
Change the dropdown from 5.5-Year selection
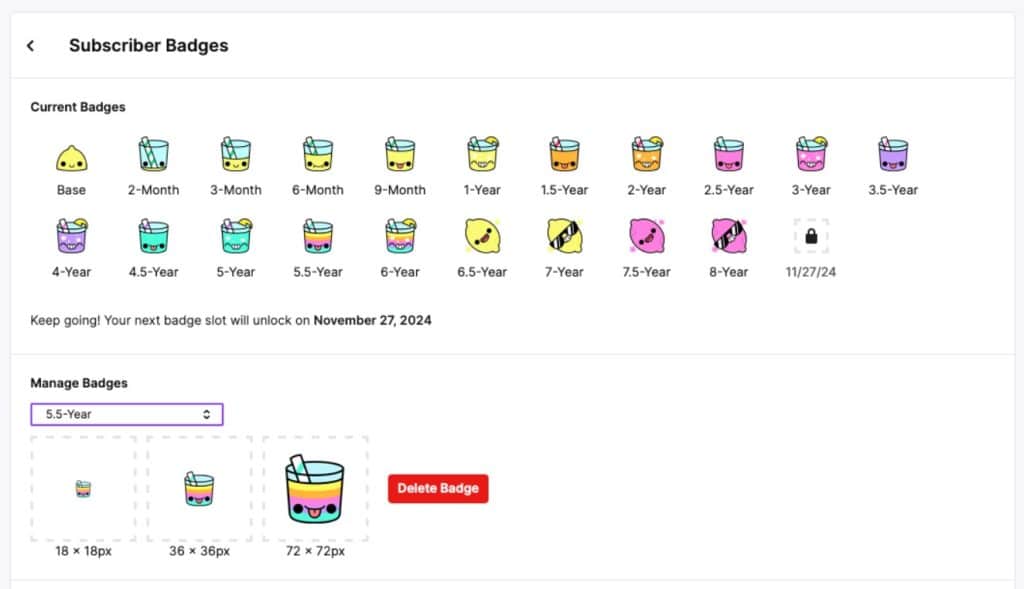tap(126, 413)
